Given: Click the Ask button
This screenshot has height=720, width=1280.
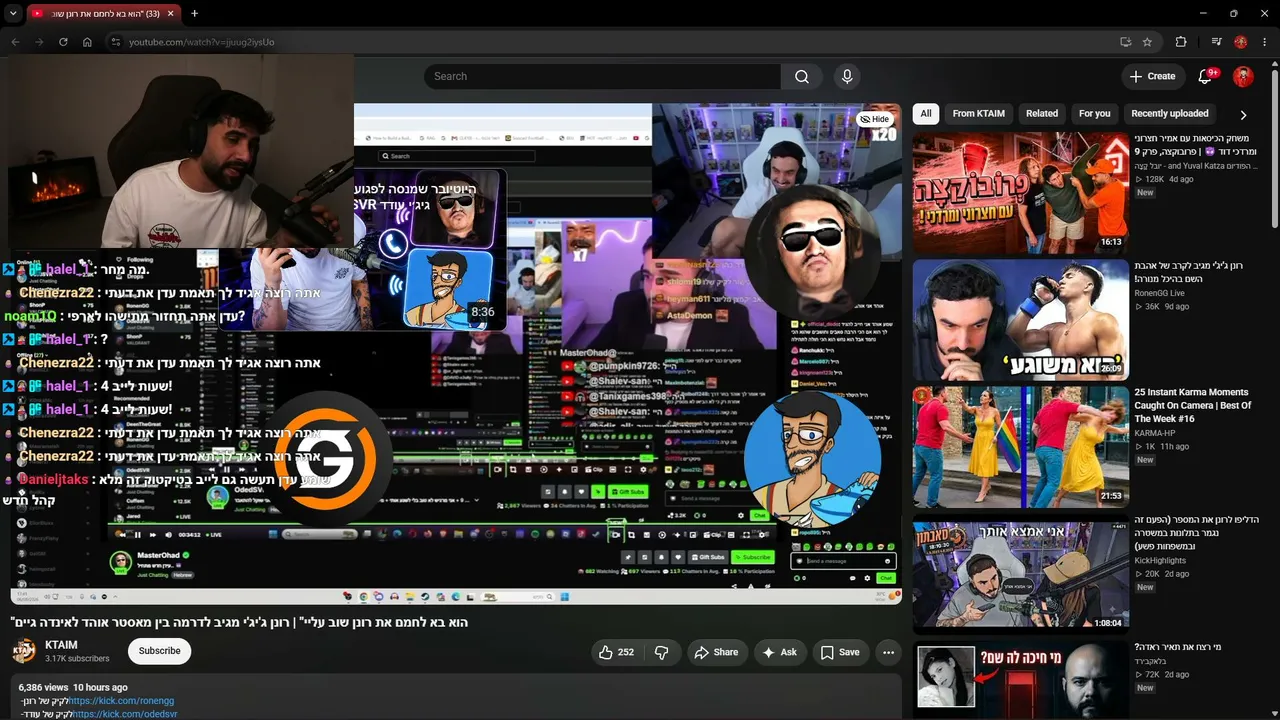Looking at the screenshot, I should pyautogui.click(x=780, y=652).
